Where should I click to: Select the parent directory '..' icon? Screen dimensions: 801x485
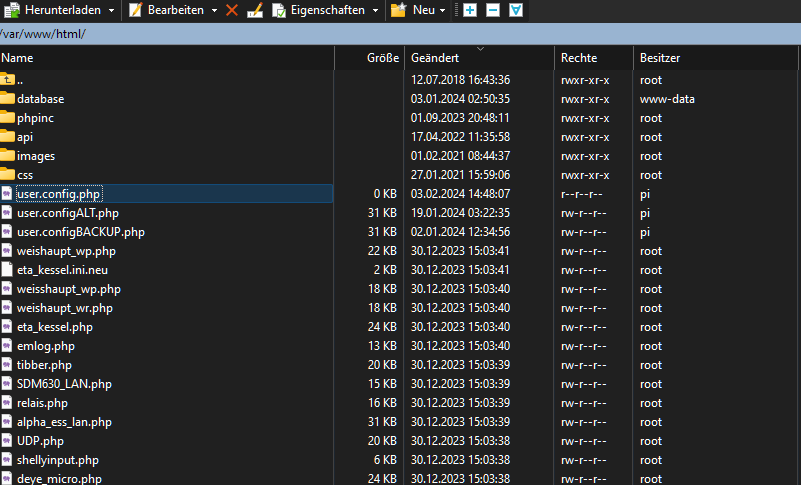(8, 80)
